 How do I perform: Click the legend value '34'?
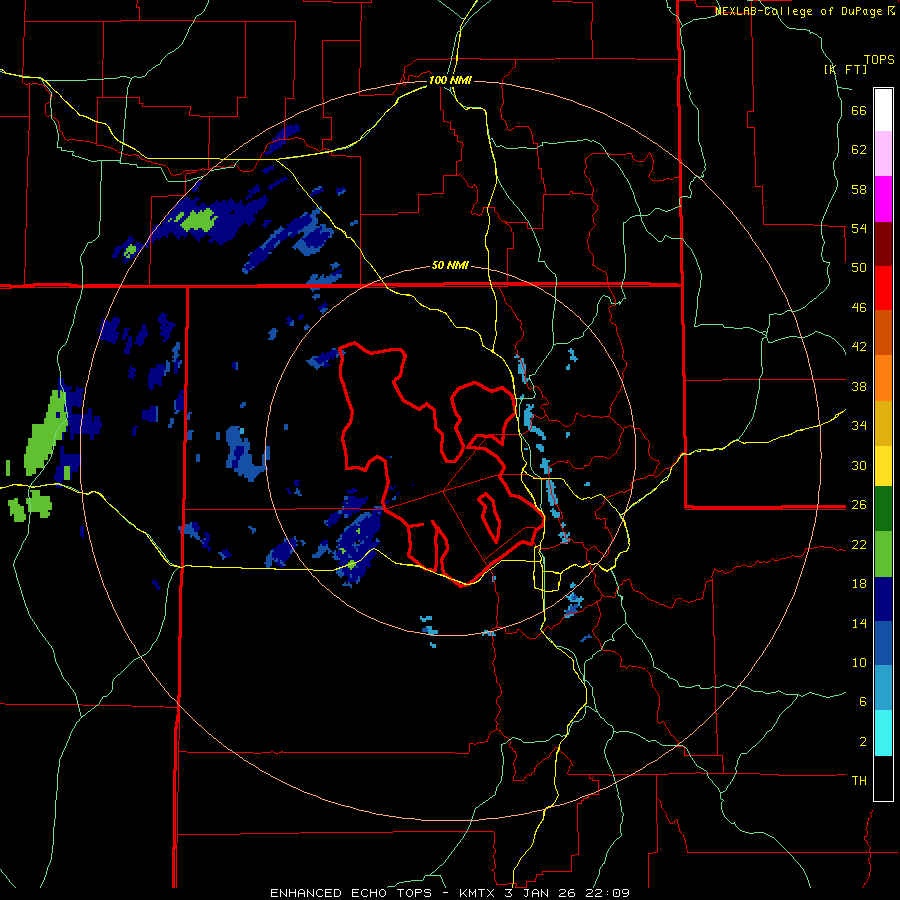859,425
